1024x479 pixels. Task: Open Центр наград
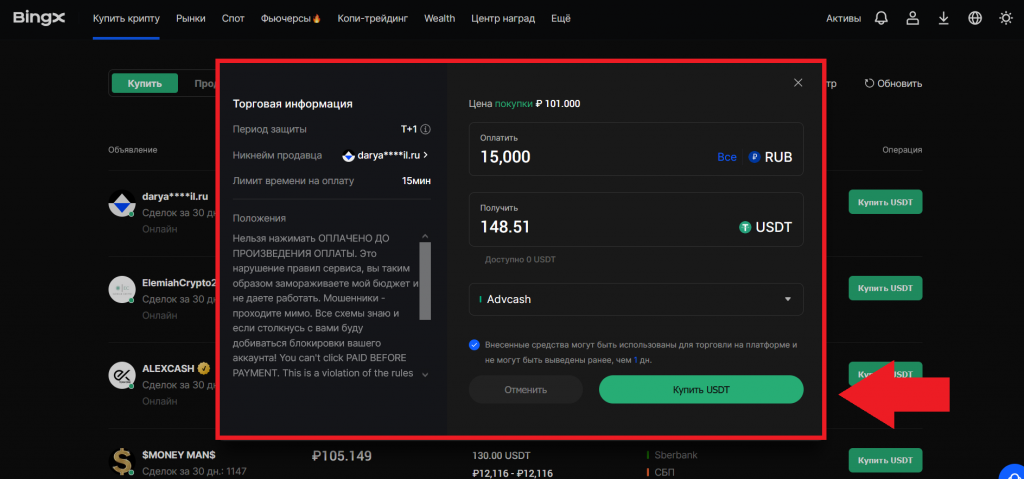(x=503, y=18)
